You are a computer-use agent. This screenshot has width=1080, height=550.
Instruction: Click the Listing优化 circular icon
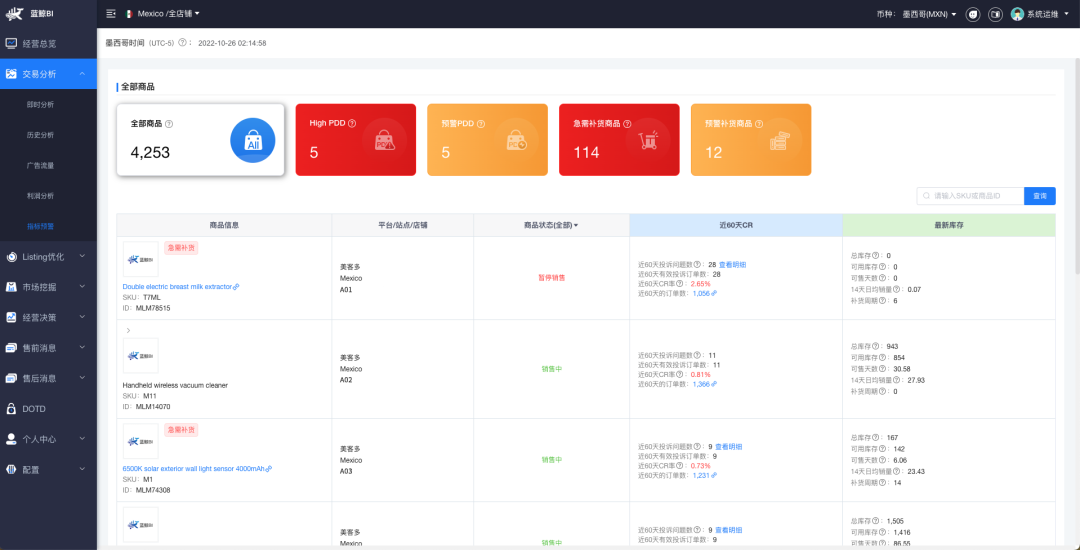11,257
